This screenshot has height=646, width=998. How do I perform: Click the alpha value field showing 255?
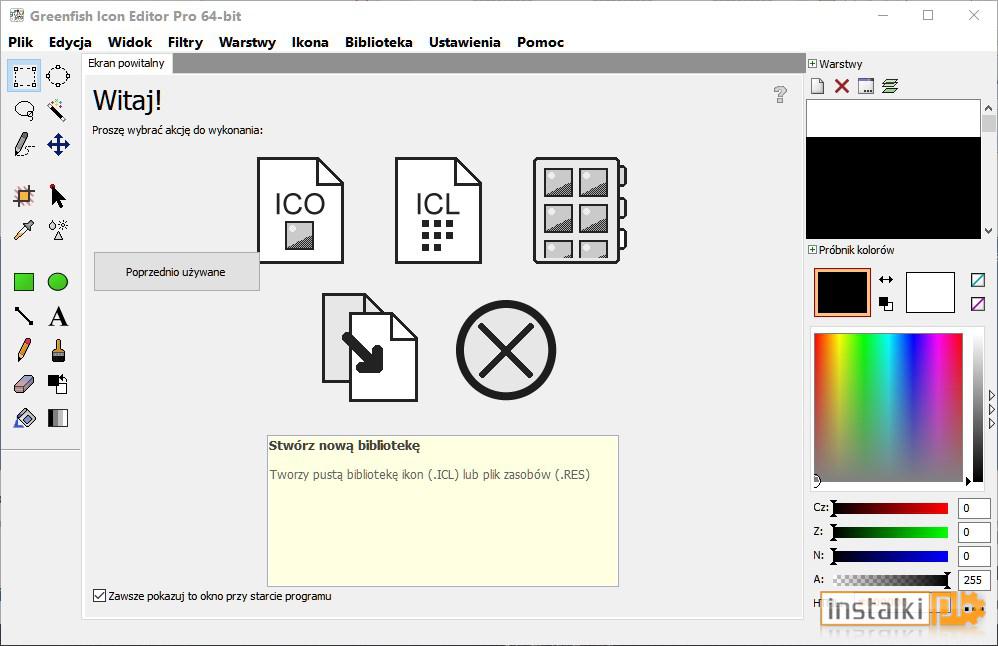tap(974, 580)
